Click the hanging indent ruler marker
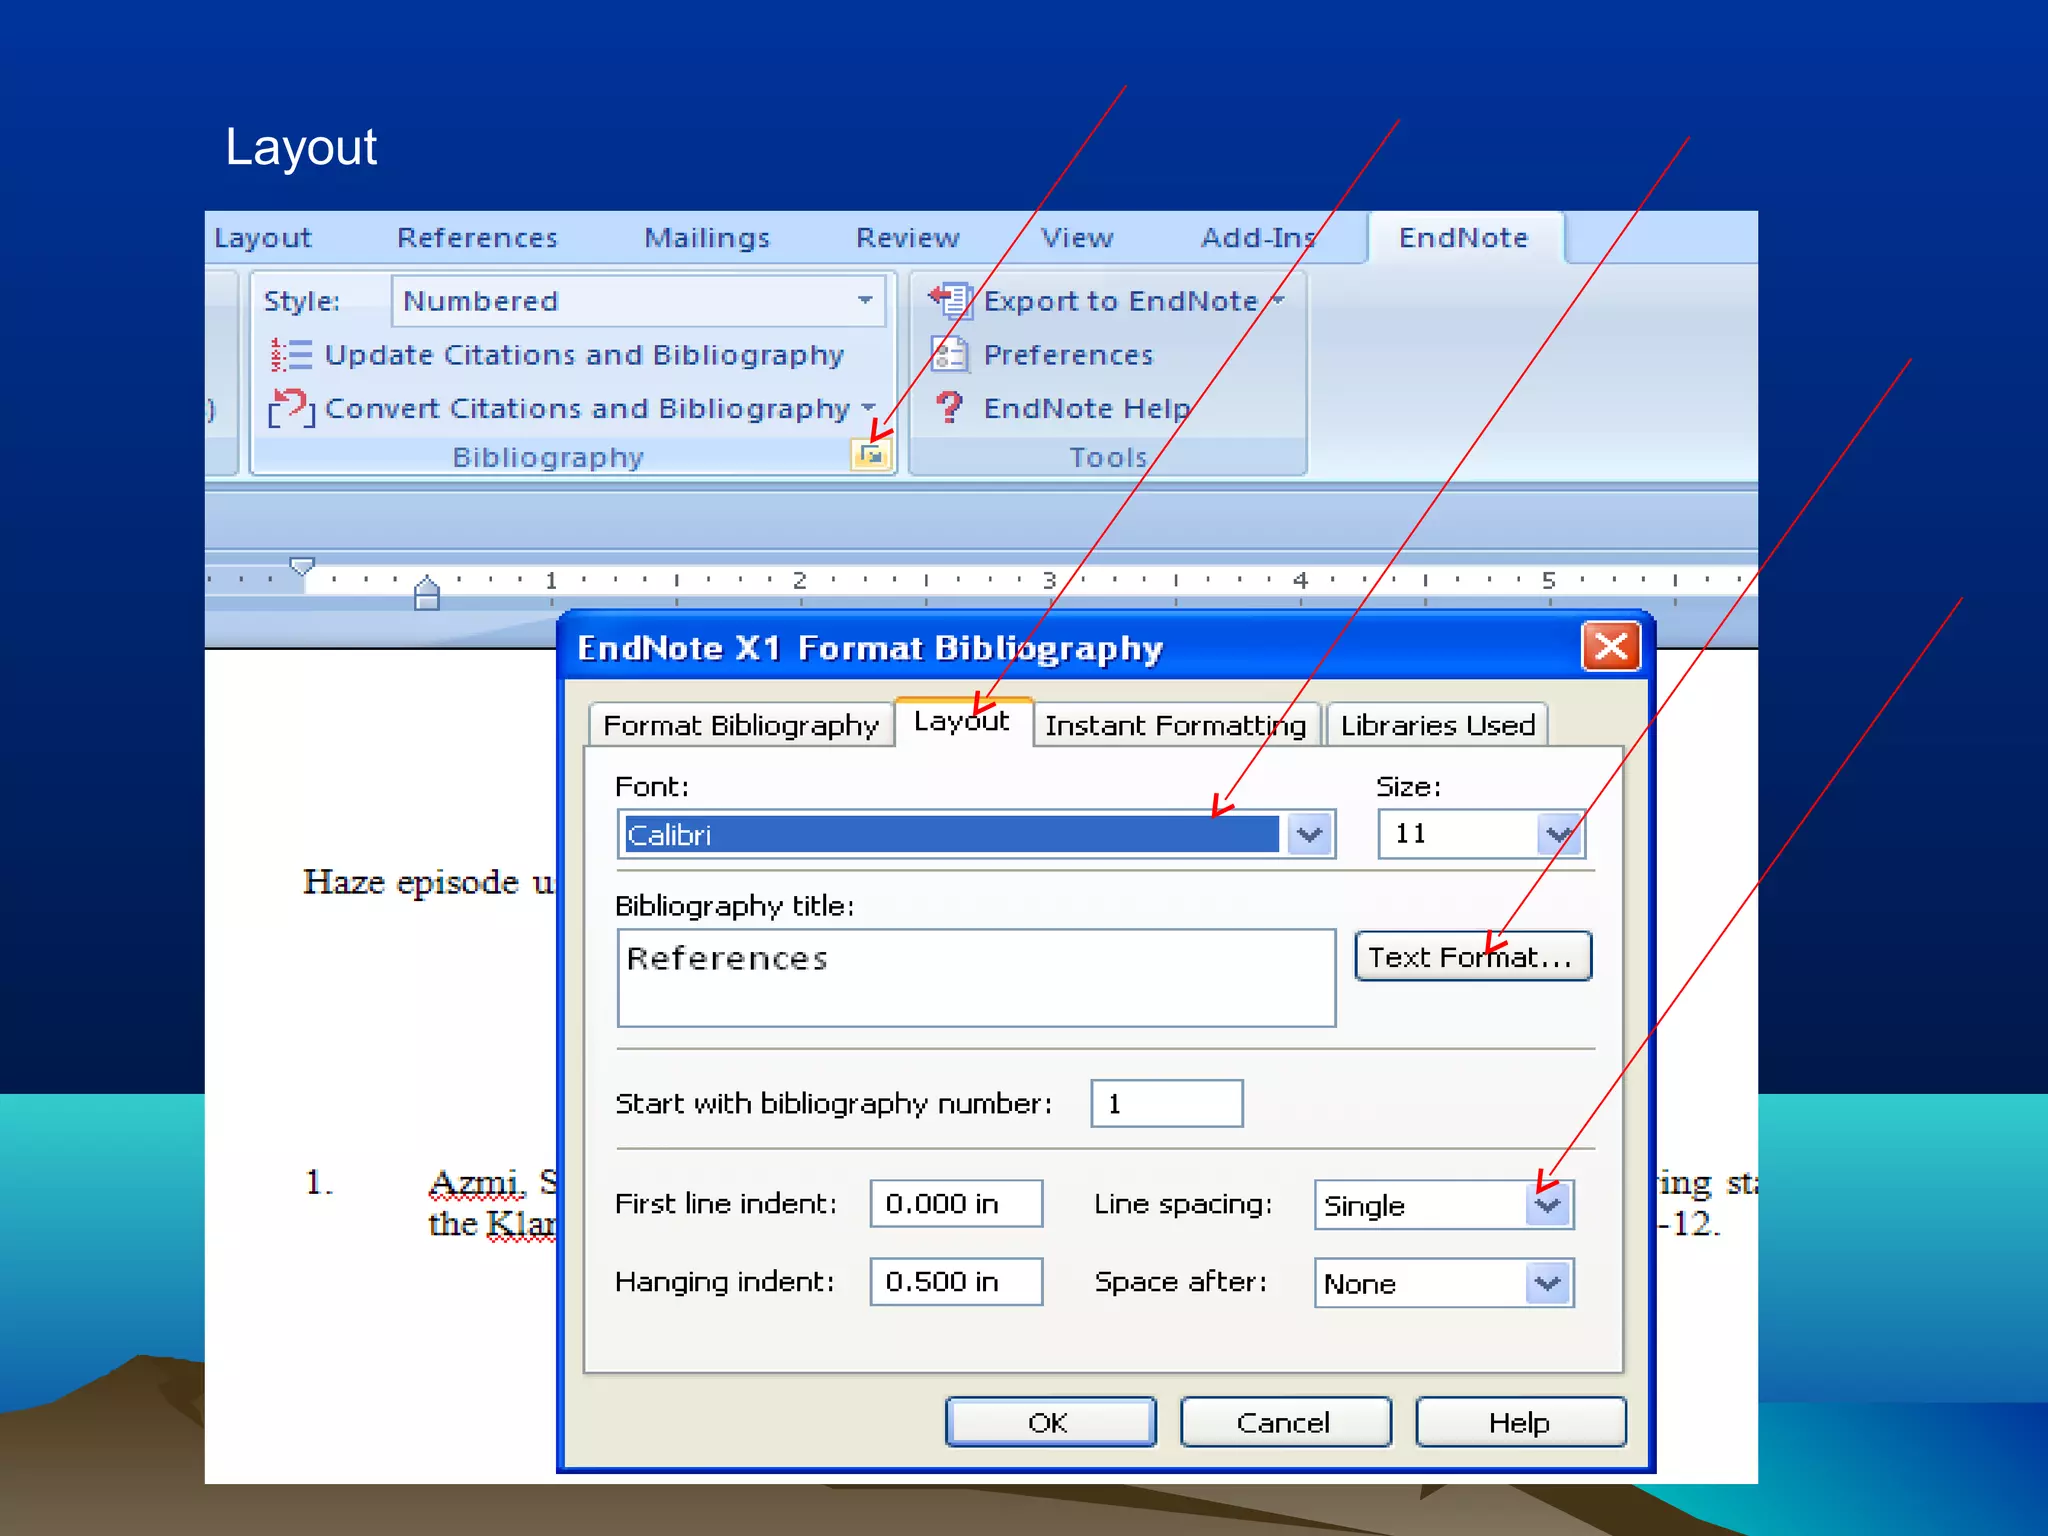The image size is (2048, 1536). point(427,586)
